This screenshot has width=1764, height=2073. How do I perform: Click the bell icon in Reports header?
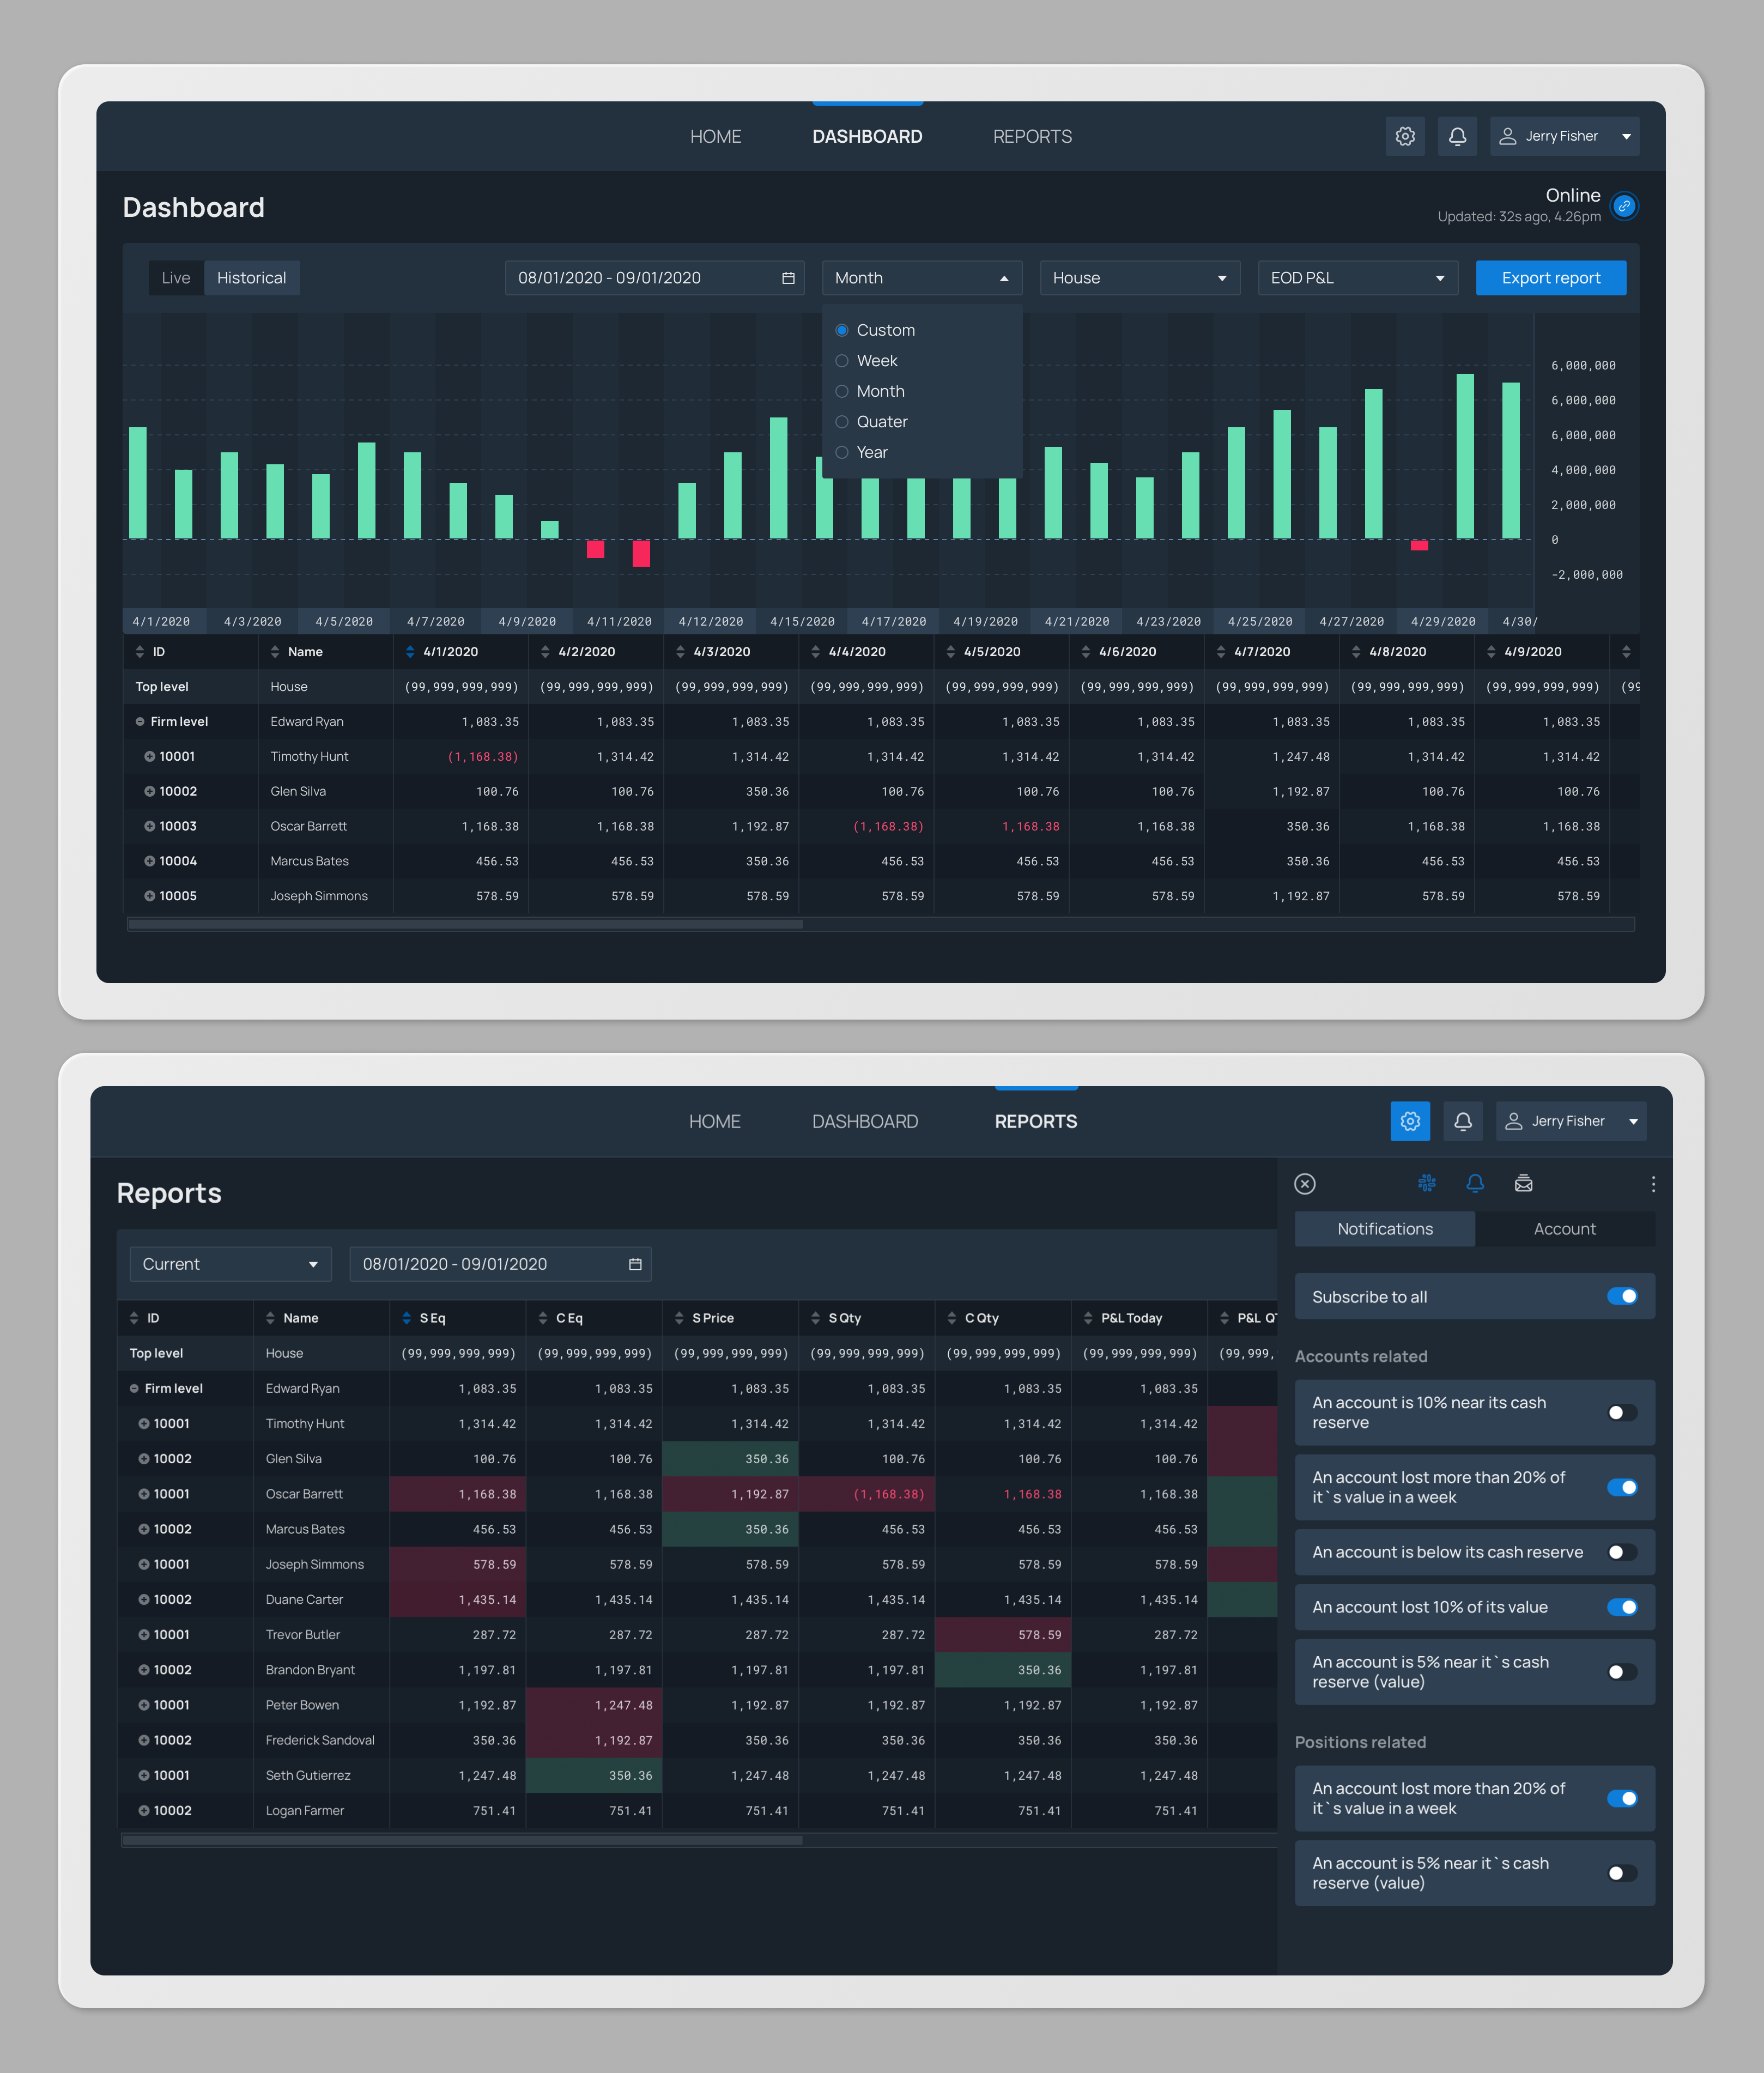(1462, 1121)
